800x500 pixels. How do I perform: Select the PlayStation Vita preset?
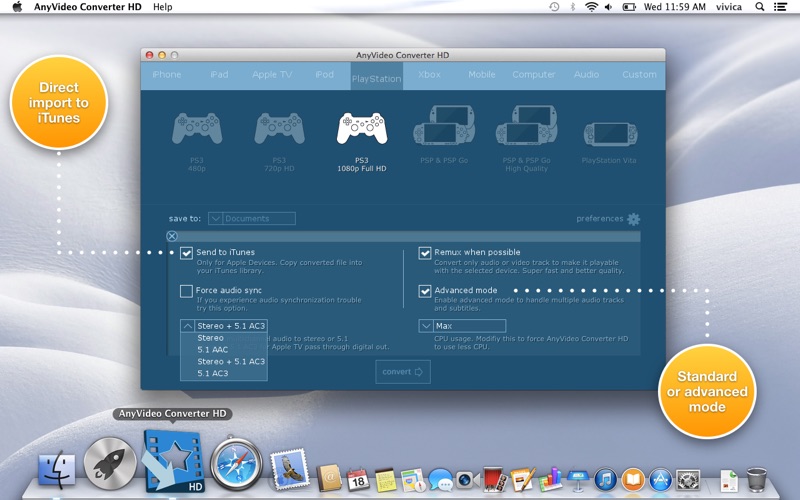pos(610,134)
